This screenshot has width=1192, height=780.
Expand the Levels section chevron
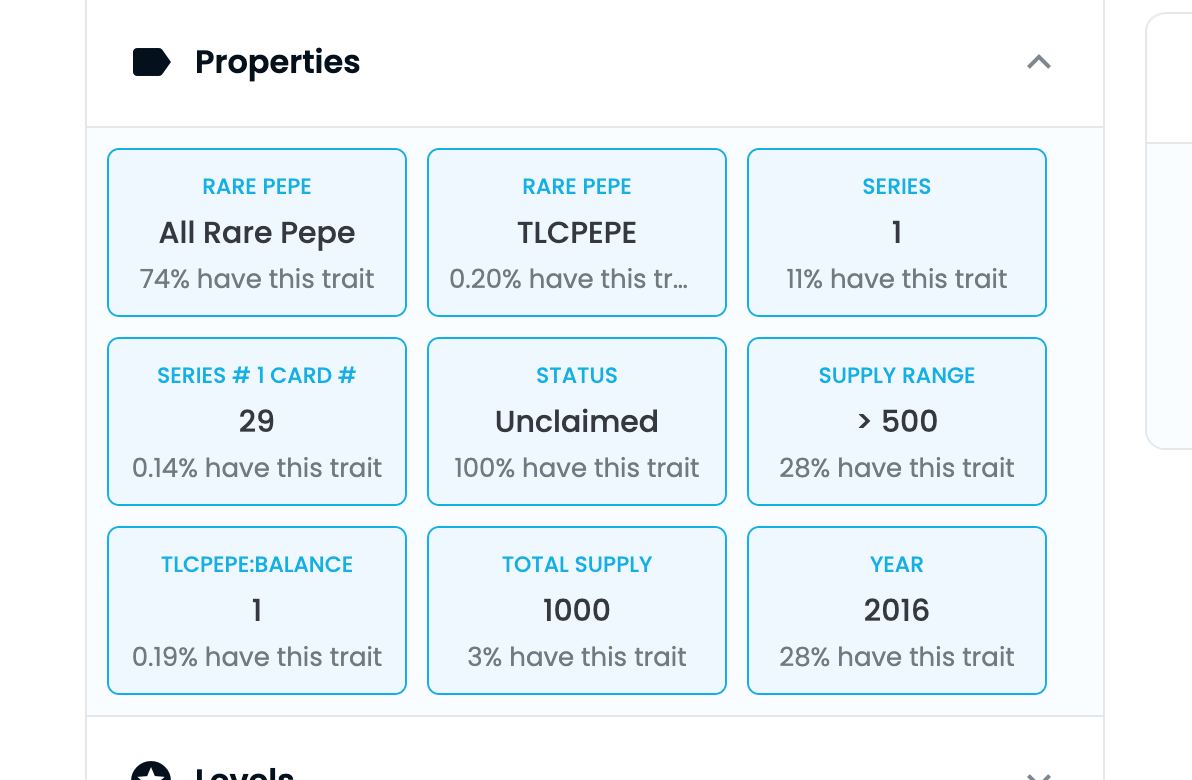(x=1038, y=775)
